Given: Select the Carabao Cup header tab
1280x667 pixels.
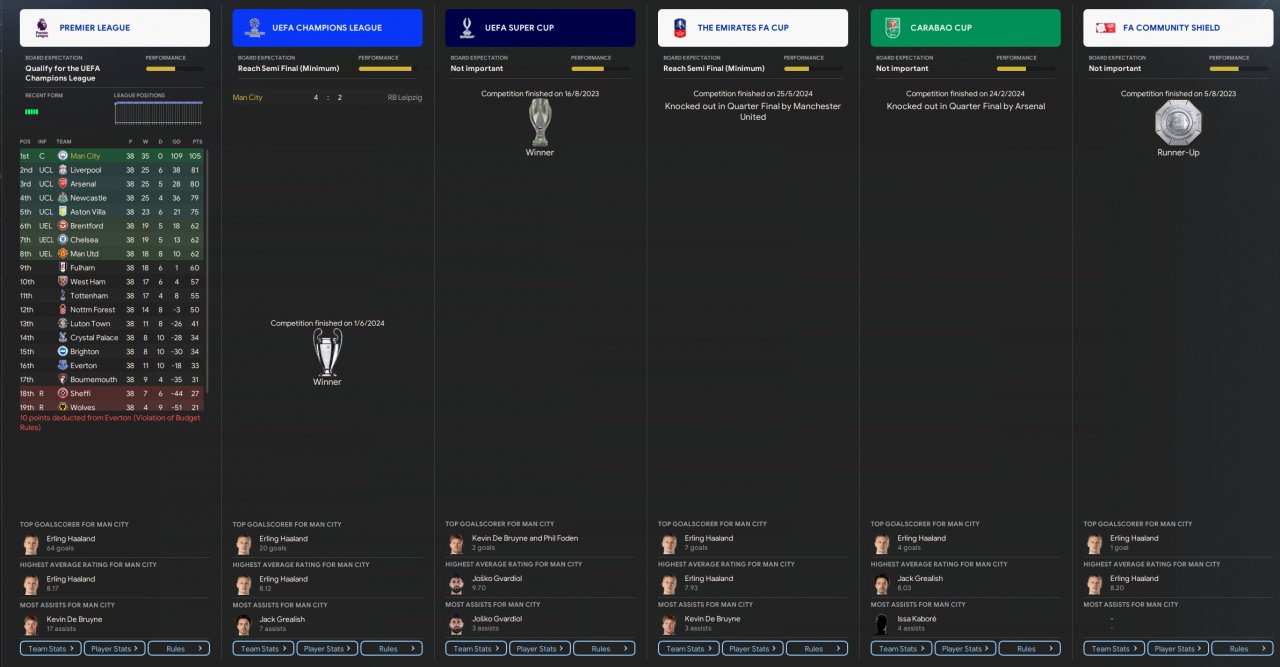Looking at the screenshot, I should pyautogui.click(x=966, y=28).
